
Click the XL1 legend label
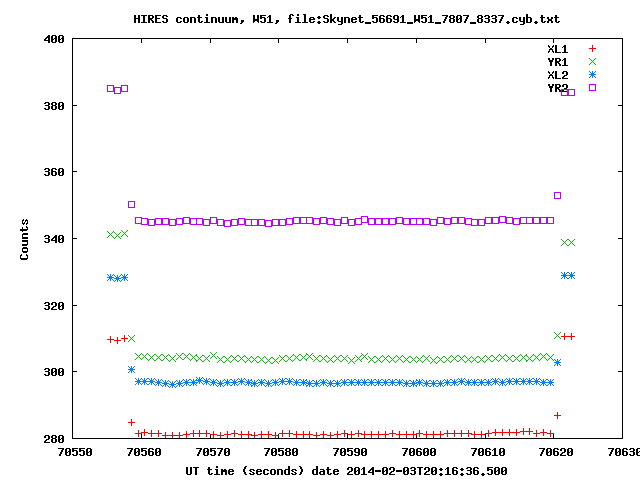558,49
